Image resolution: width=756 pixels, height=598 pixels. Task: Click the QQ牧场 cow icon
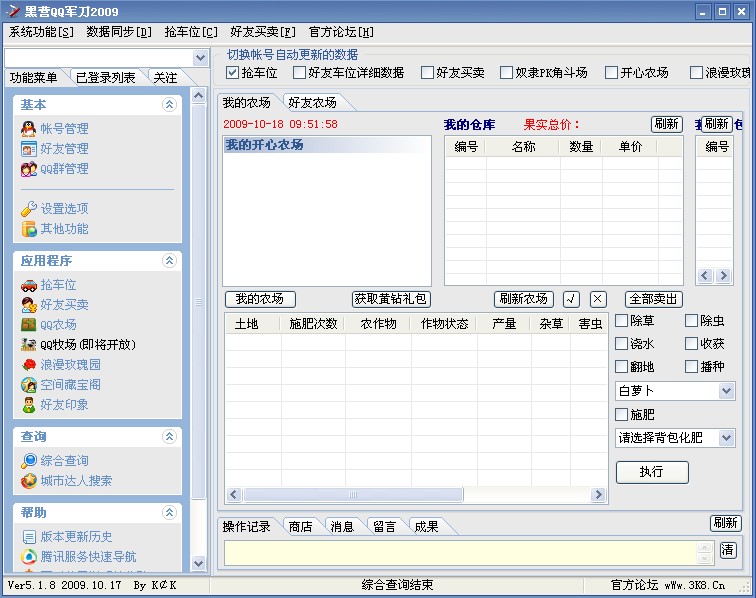click(29, 345)
